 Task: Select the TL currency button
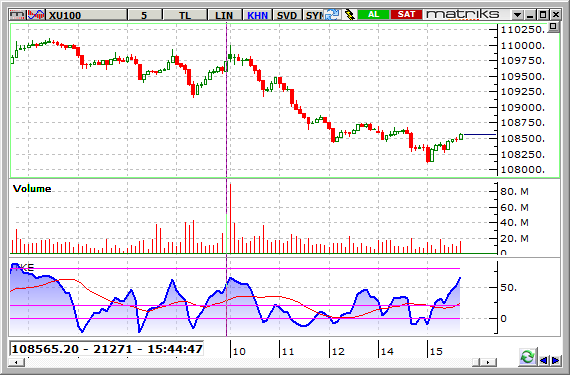pos(185,15)
